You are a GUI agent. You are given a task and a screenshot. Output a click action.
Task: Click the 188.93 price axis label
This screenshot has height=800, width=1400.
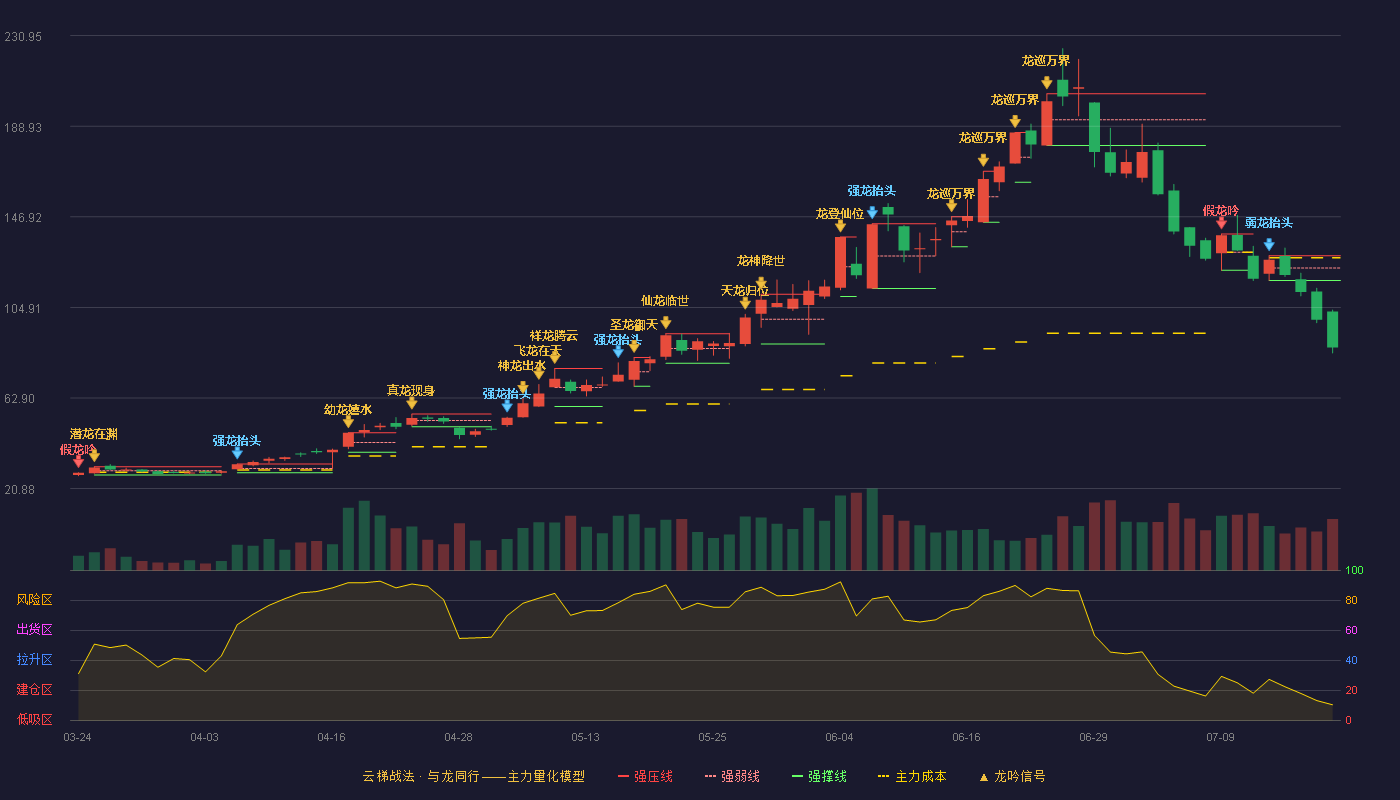pos(23,127)
